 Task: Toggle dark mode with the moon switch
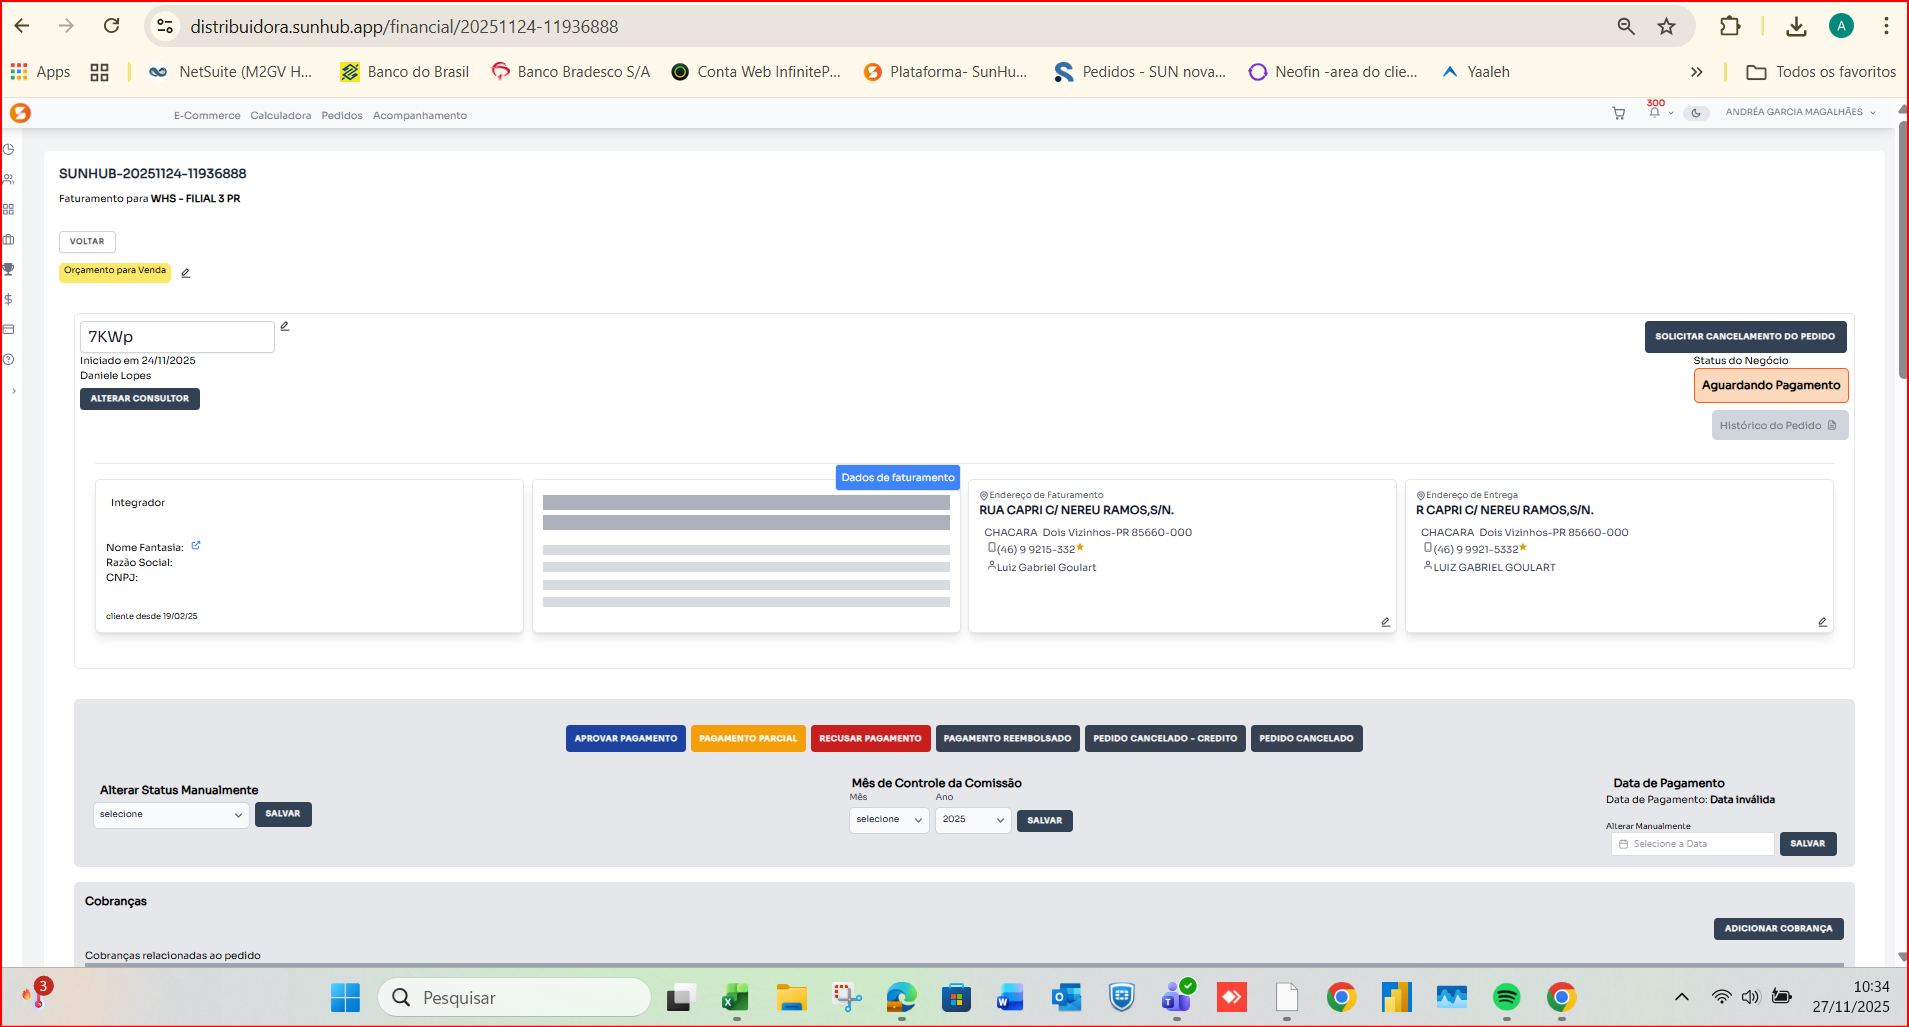coord(1696,113)
